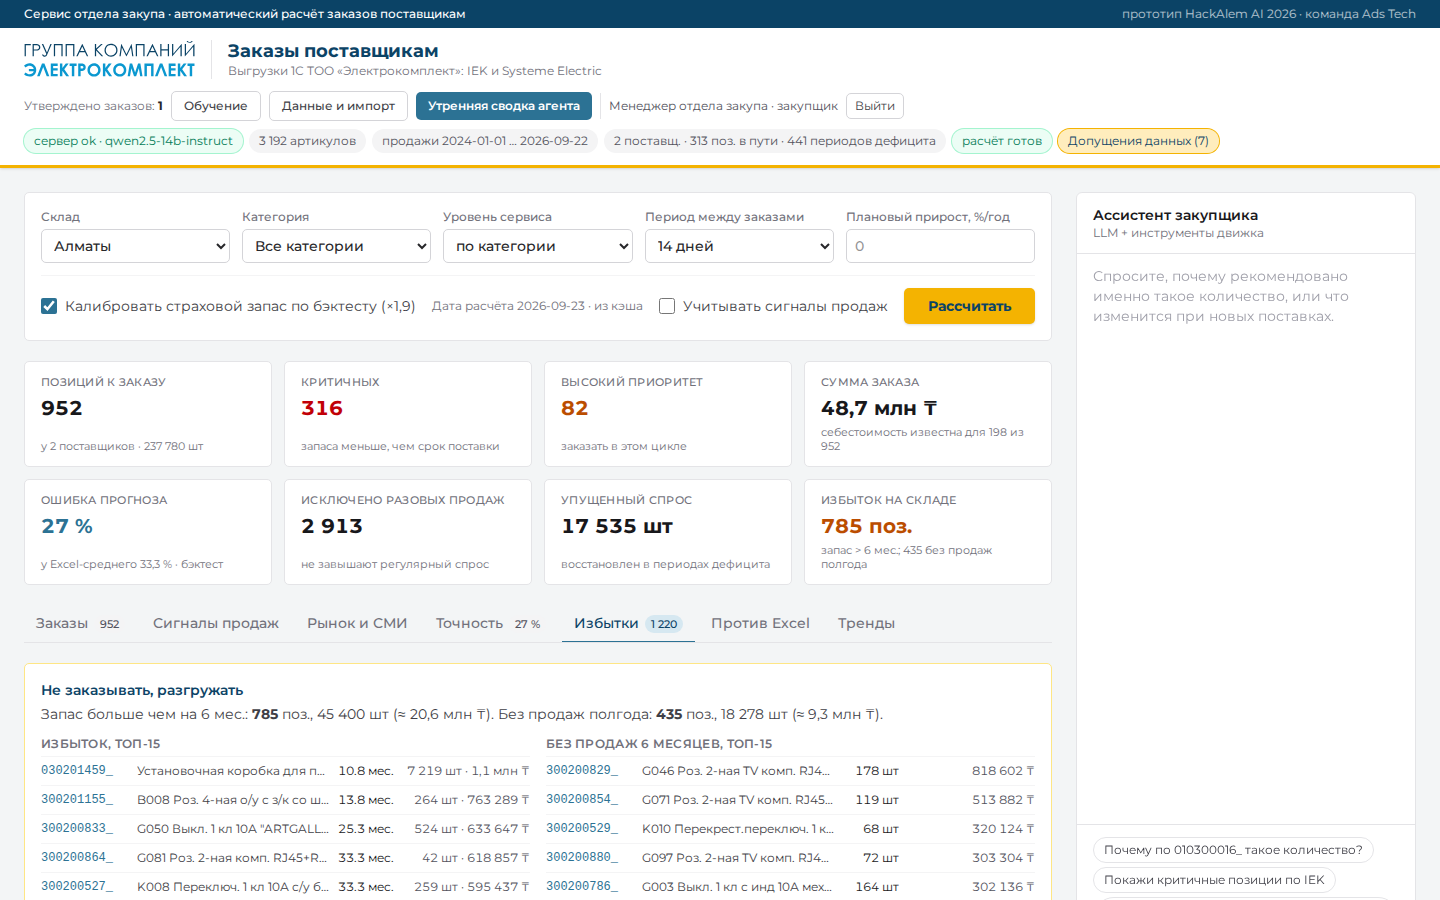Open the Сигналы продаж tab
Image resolution: width=1440 pixels, height=900 pixels.
[216, 624]
